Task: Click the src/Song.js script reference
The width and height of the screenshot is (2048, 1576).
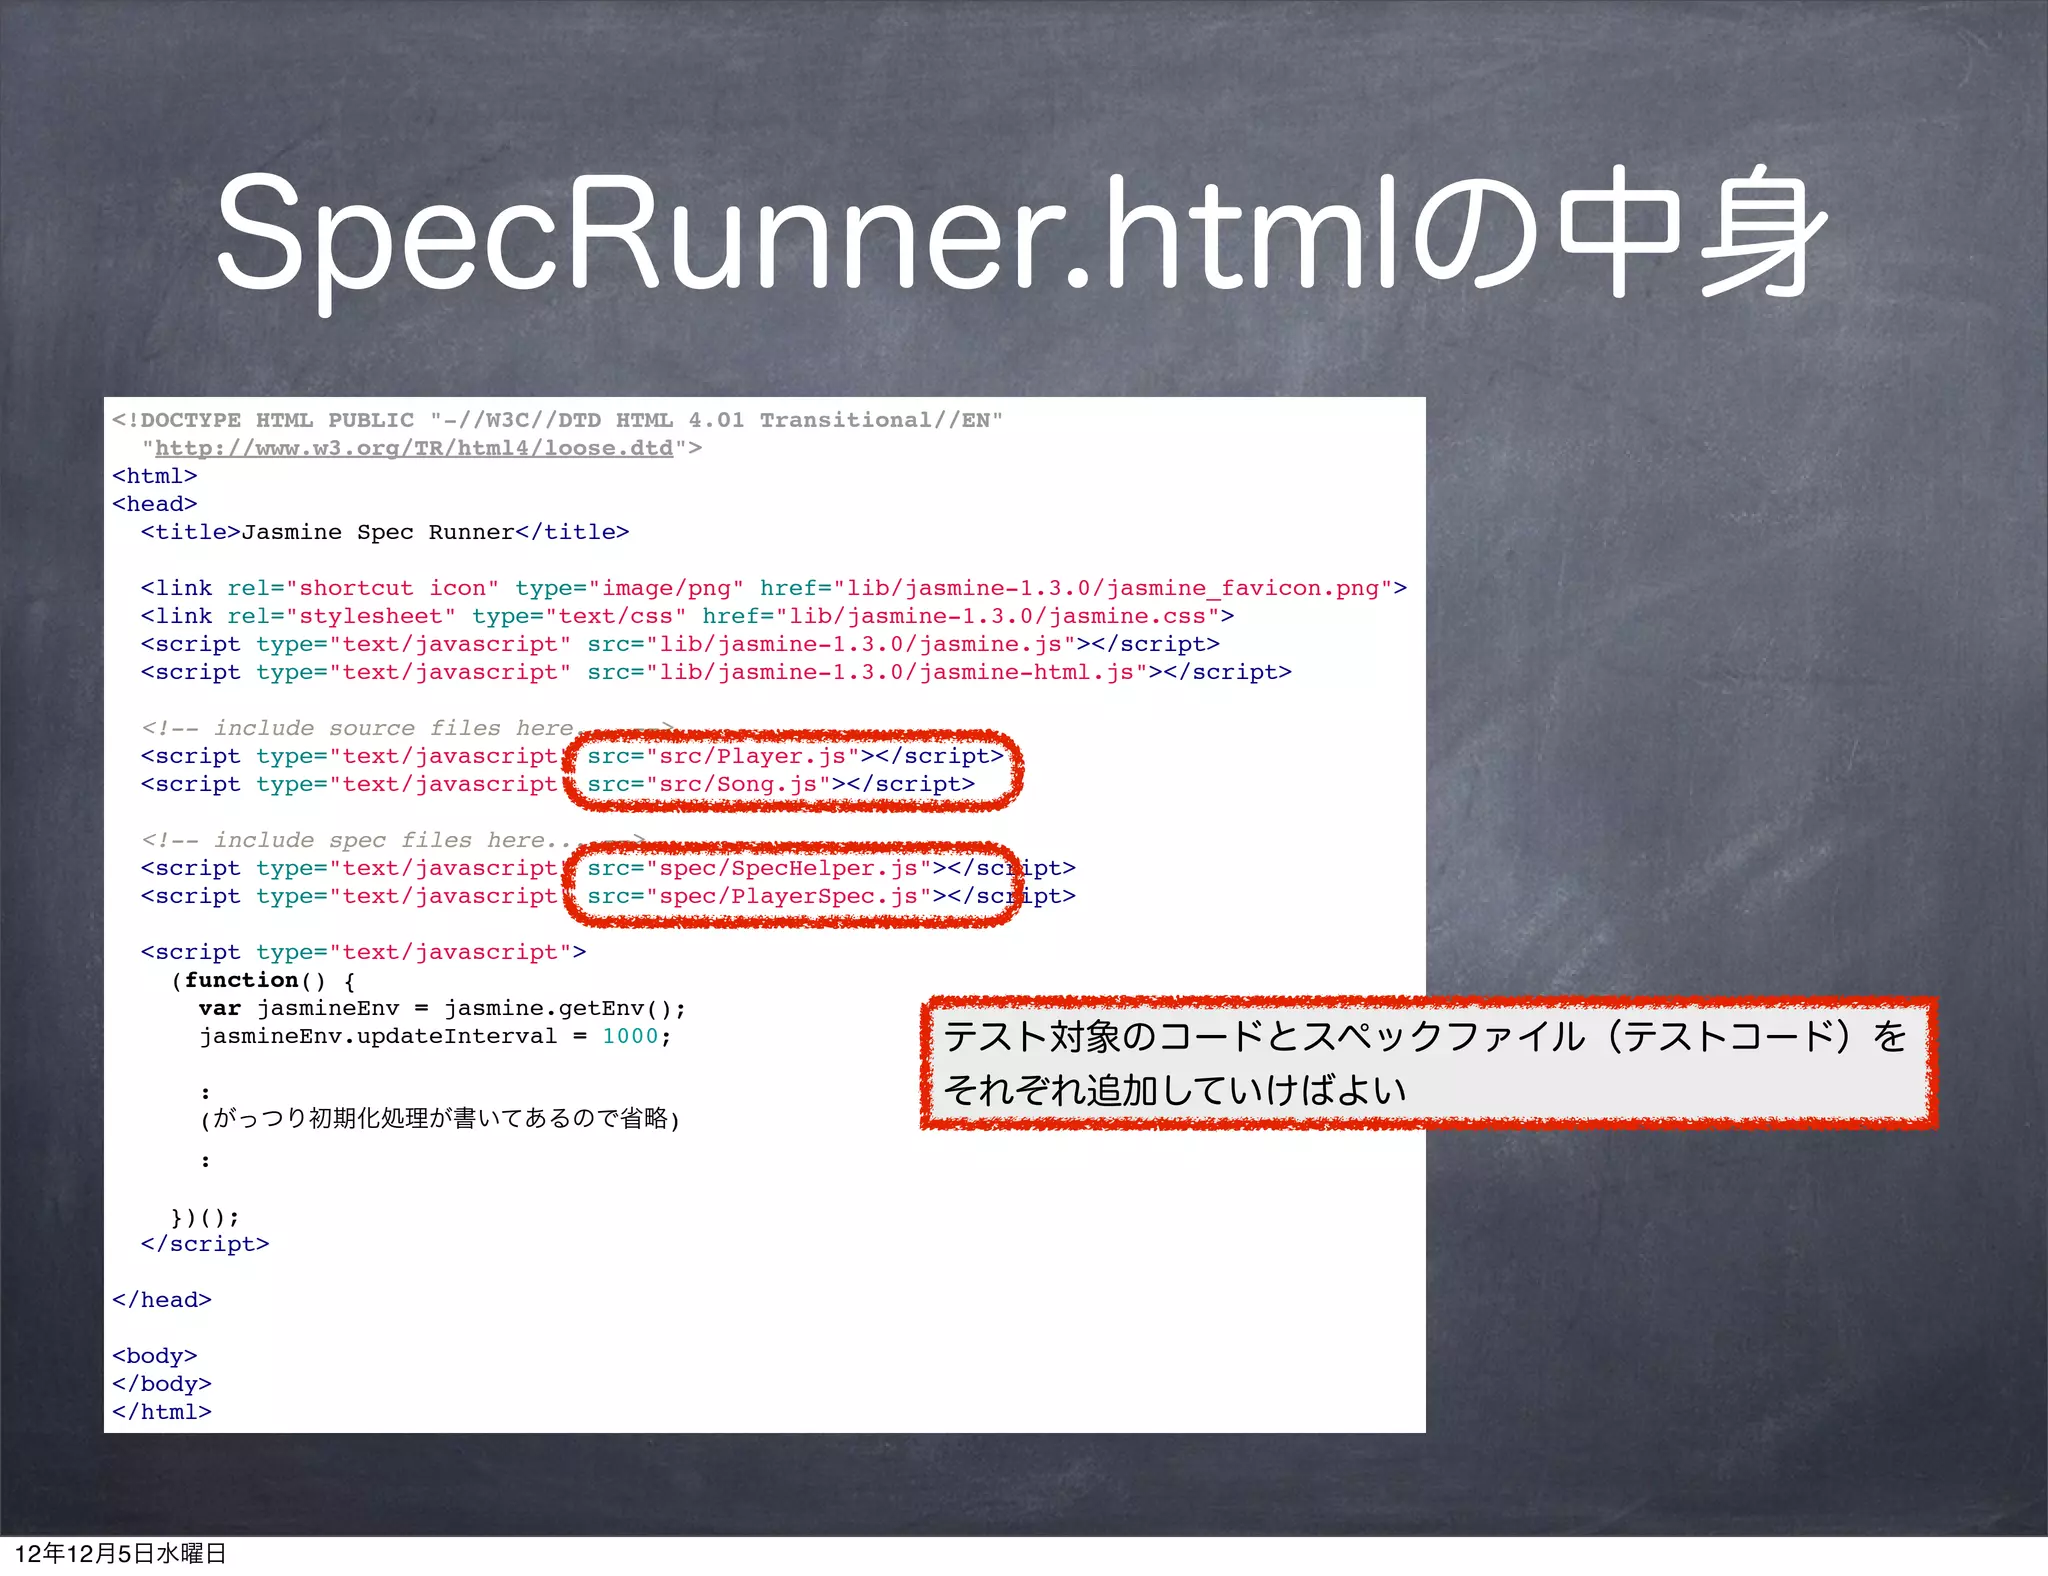Action: pyautogui.click(x=781, y=784)
